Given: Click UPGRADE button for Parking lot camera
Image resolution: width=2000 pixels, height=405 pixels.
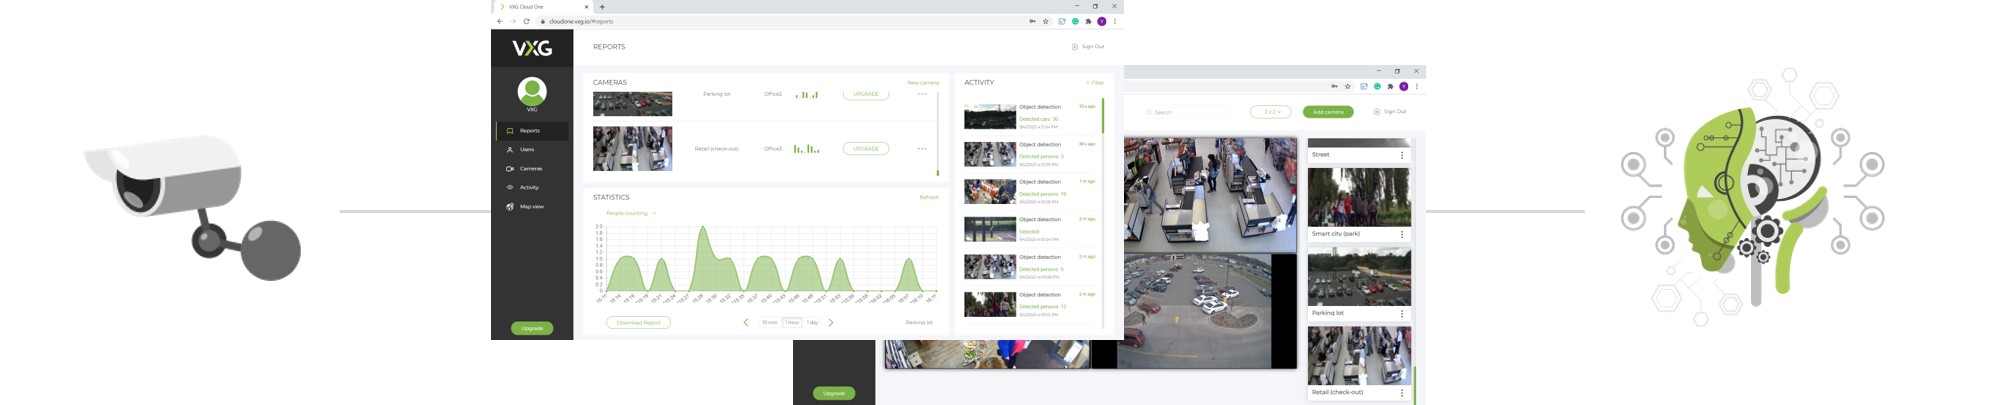Looking at the screenshot, I should (866, 94).
